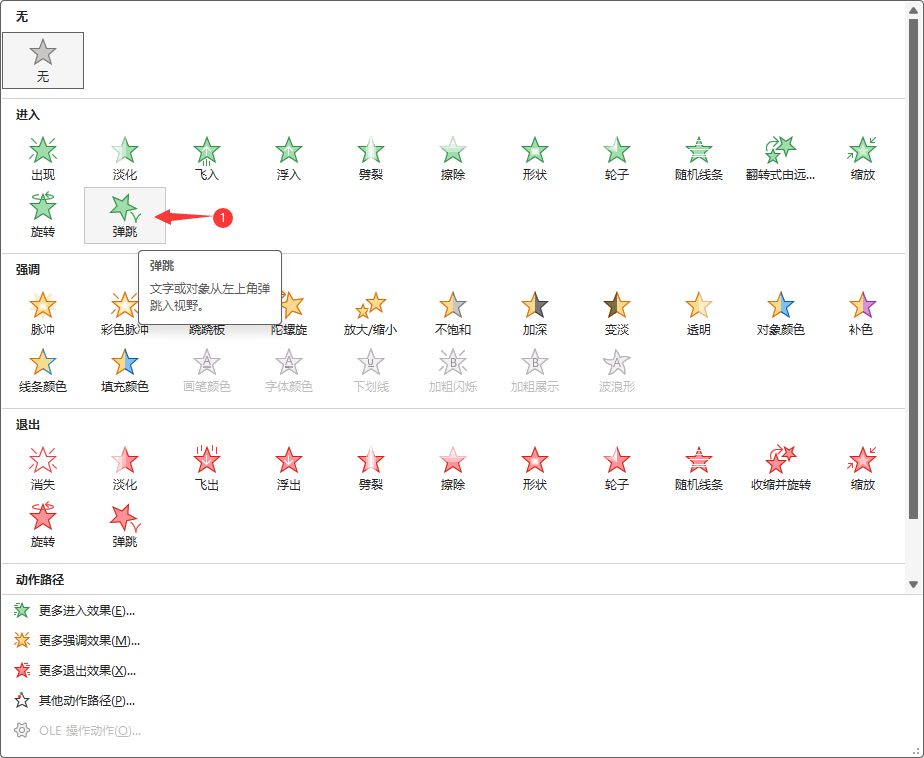Apply the exit 形状 shape effect
The image size is (924, 758).
(534, 469)
